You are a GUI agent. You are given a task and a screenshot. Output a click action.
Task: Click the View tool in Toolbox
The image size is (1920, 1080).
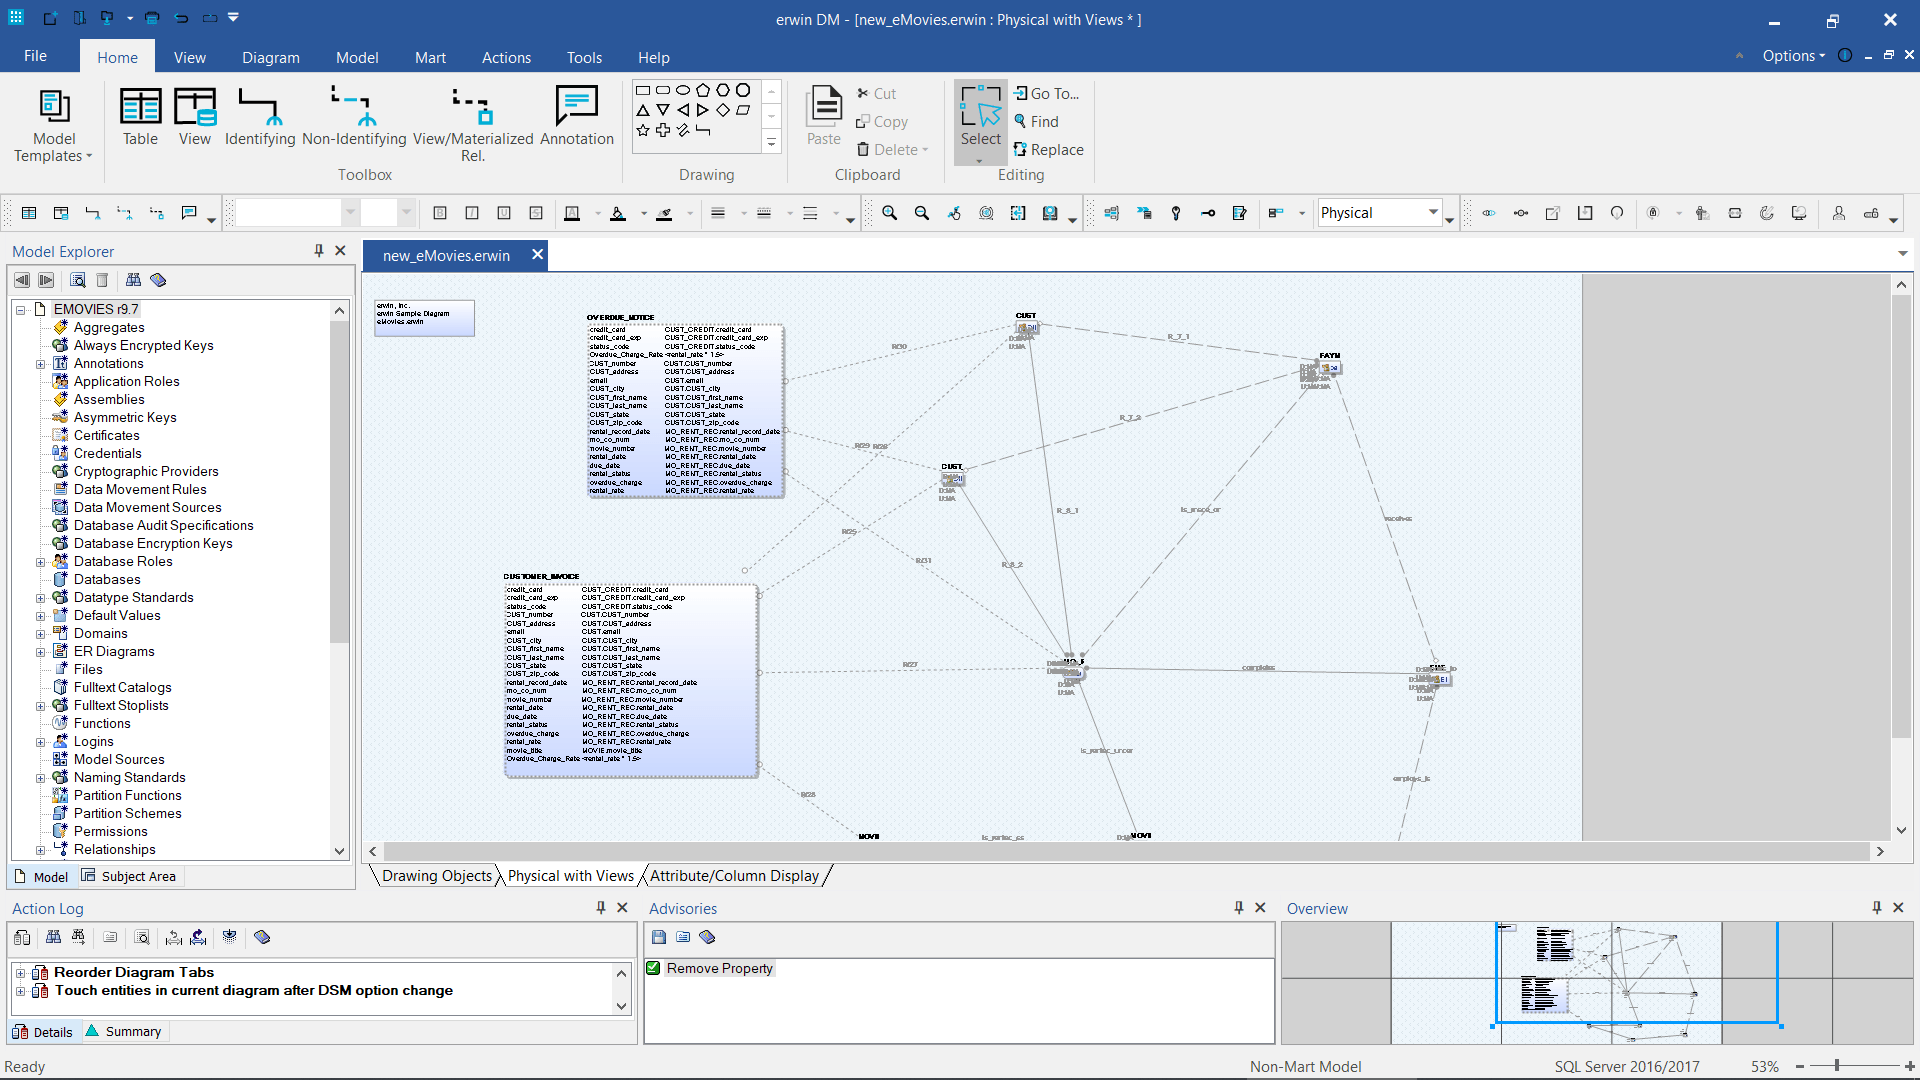pos(194,116)
